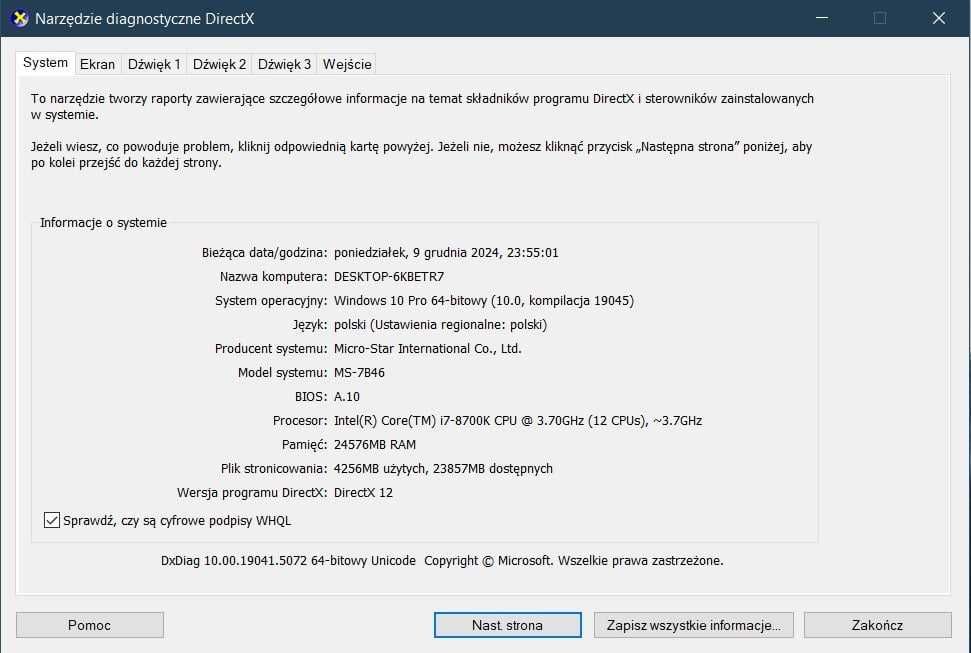The height and width of the screenshot is (653, 971).
Task: Open the Dźwięk 1 tab
Action: click(x=154, y=64)
